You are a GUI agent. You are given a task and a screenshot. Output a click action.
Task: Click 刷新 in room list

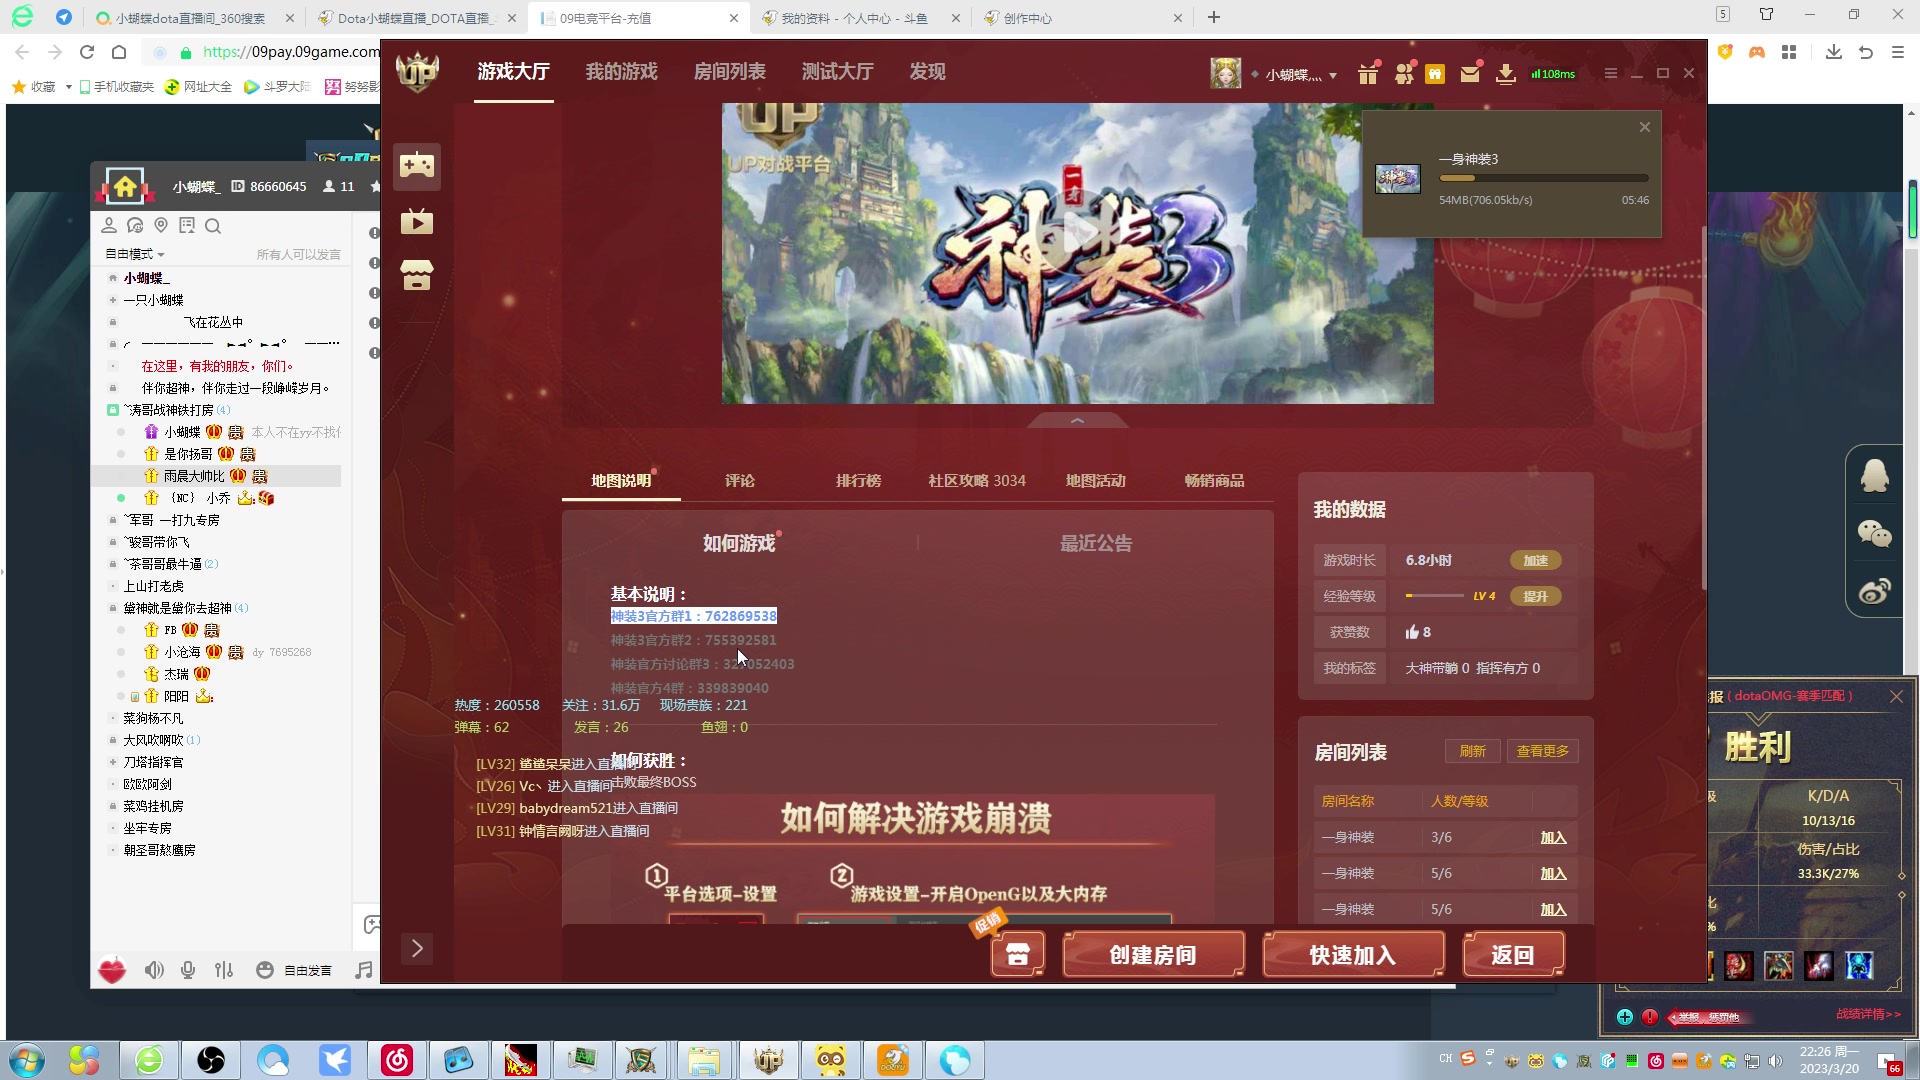point(1472,751)
